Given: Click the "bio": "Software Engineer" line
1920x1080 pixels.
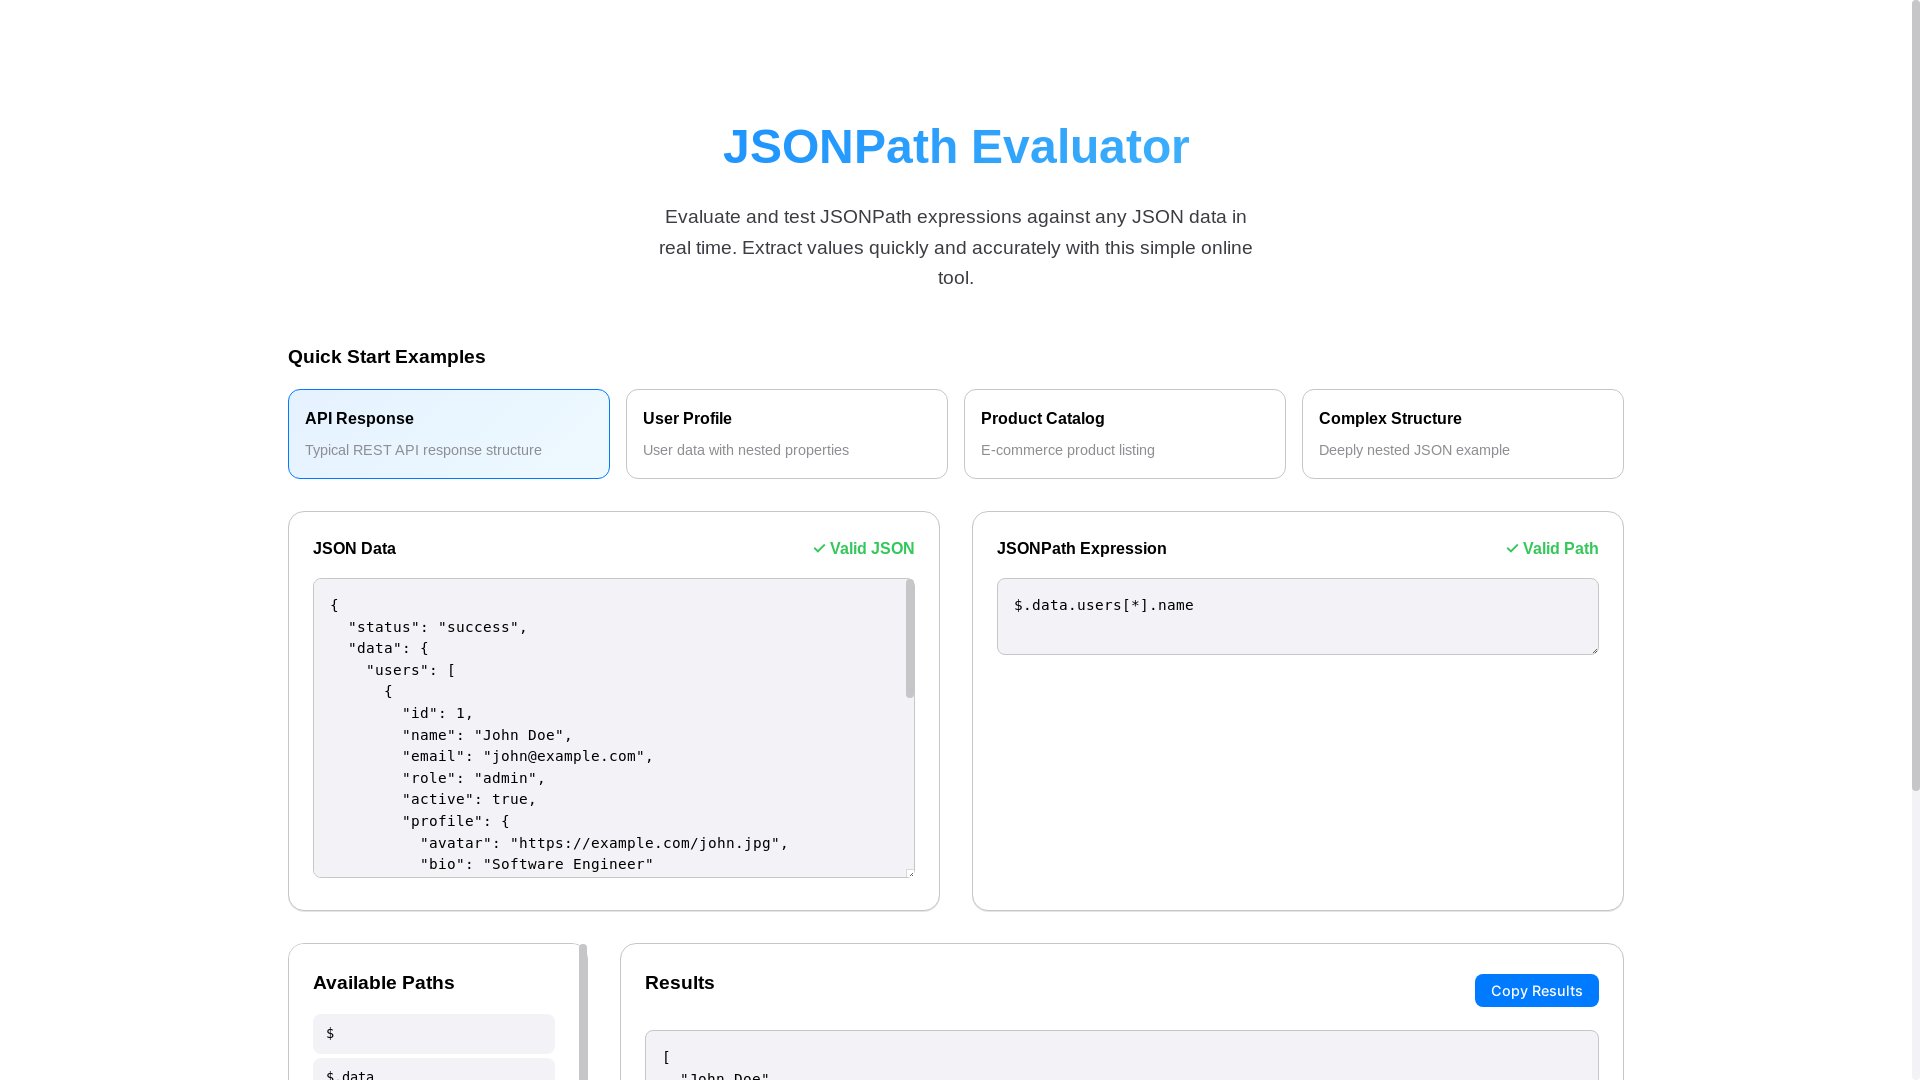Looking at the screenshot, I should [x=536, y=864].
